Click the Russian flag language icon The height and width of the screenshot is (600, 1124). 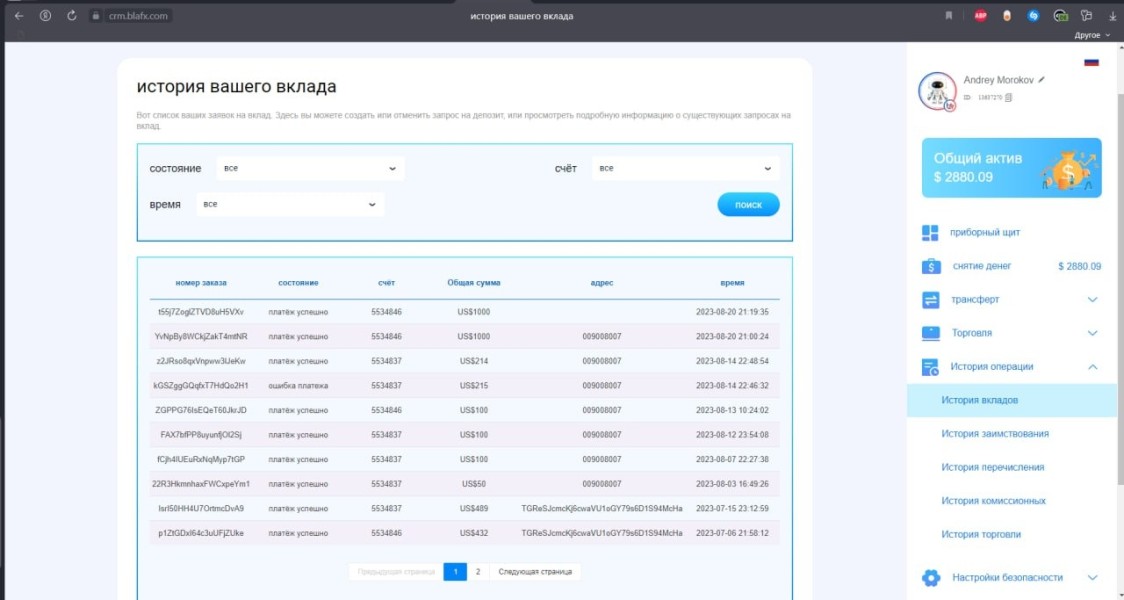1091,62
